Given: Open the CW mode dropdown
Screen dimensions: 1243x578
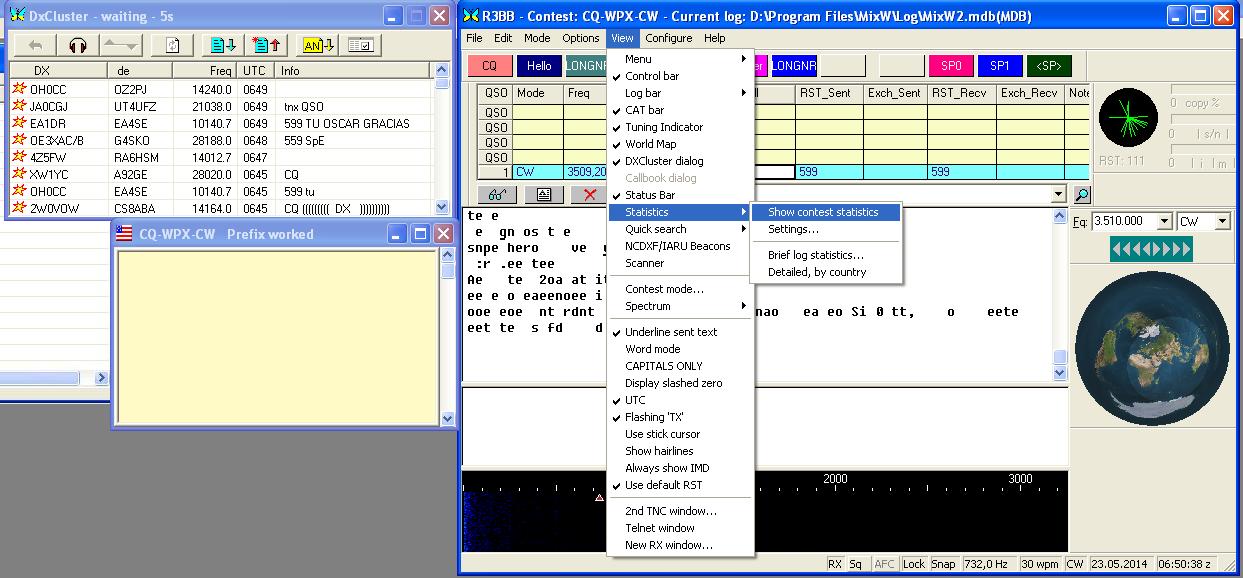Looking at the screenshot, I should (1222, 222).
